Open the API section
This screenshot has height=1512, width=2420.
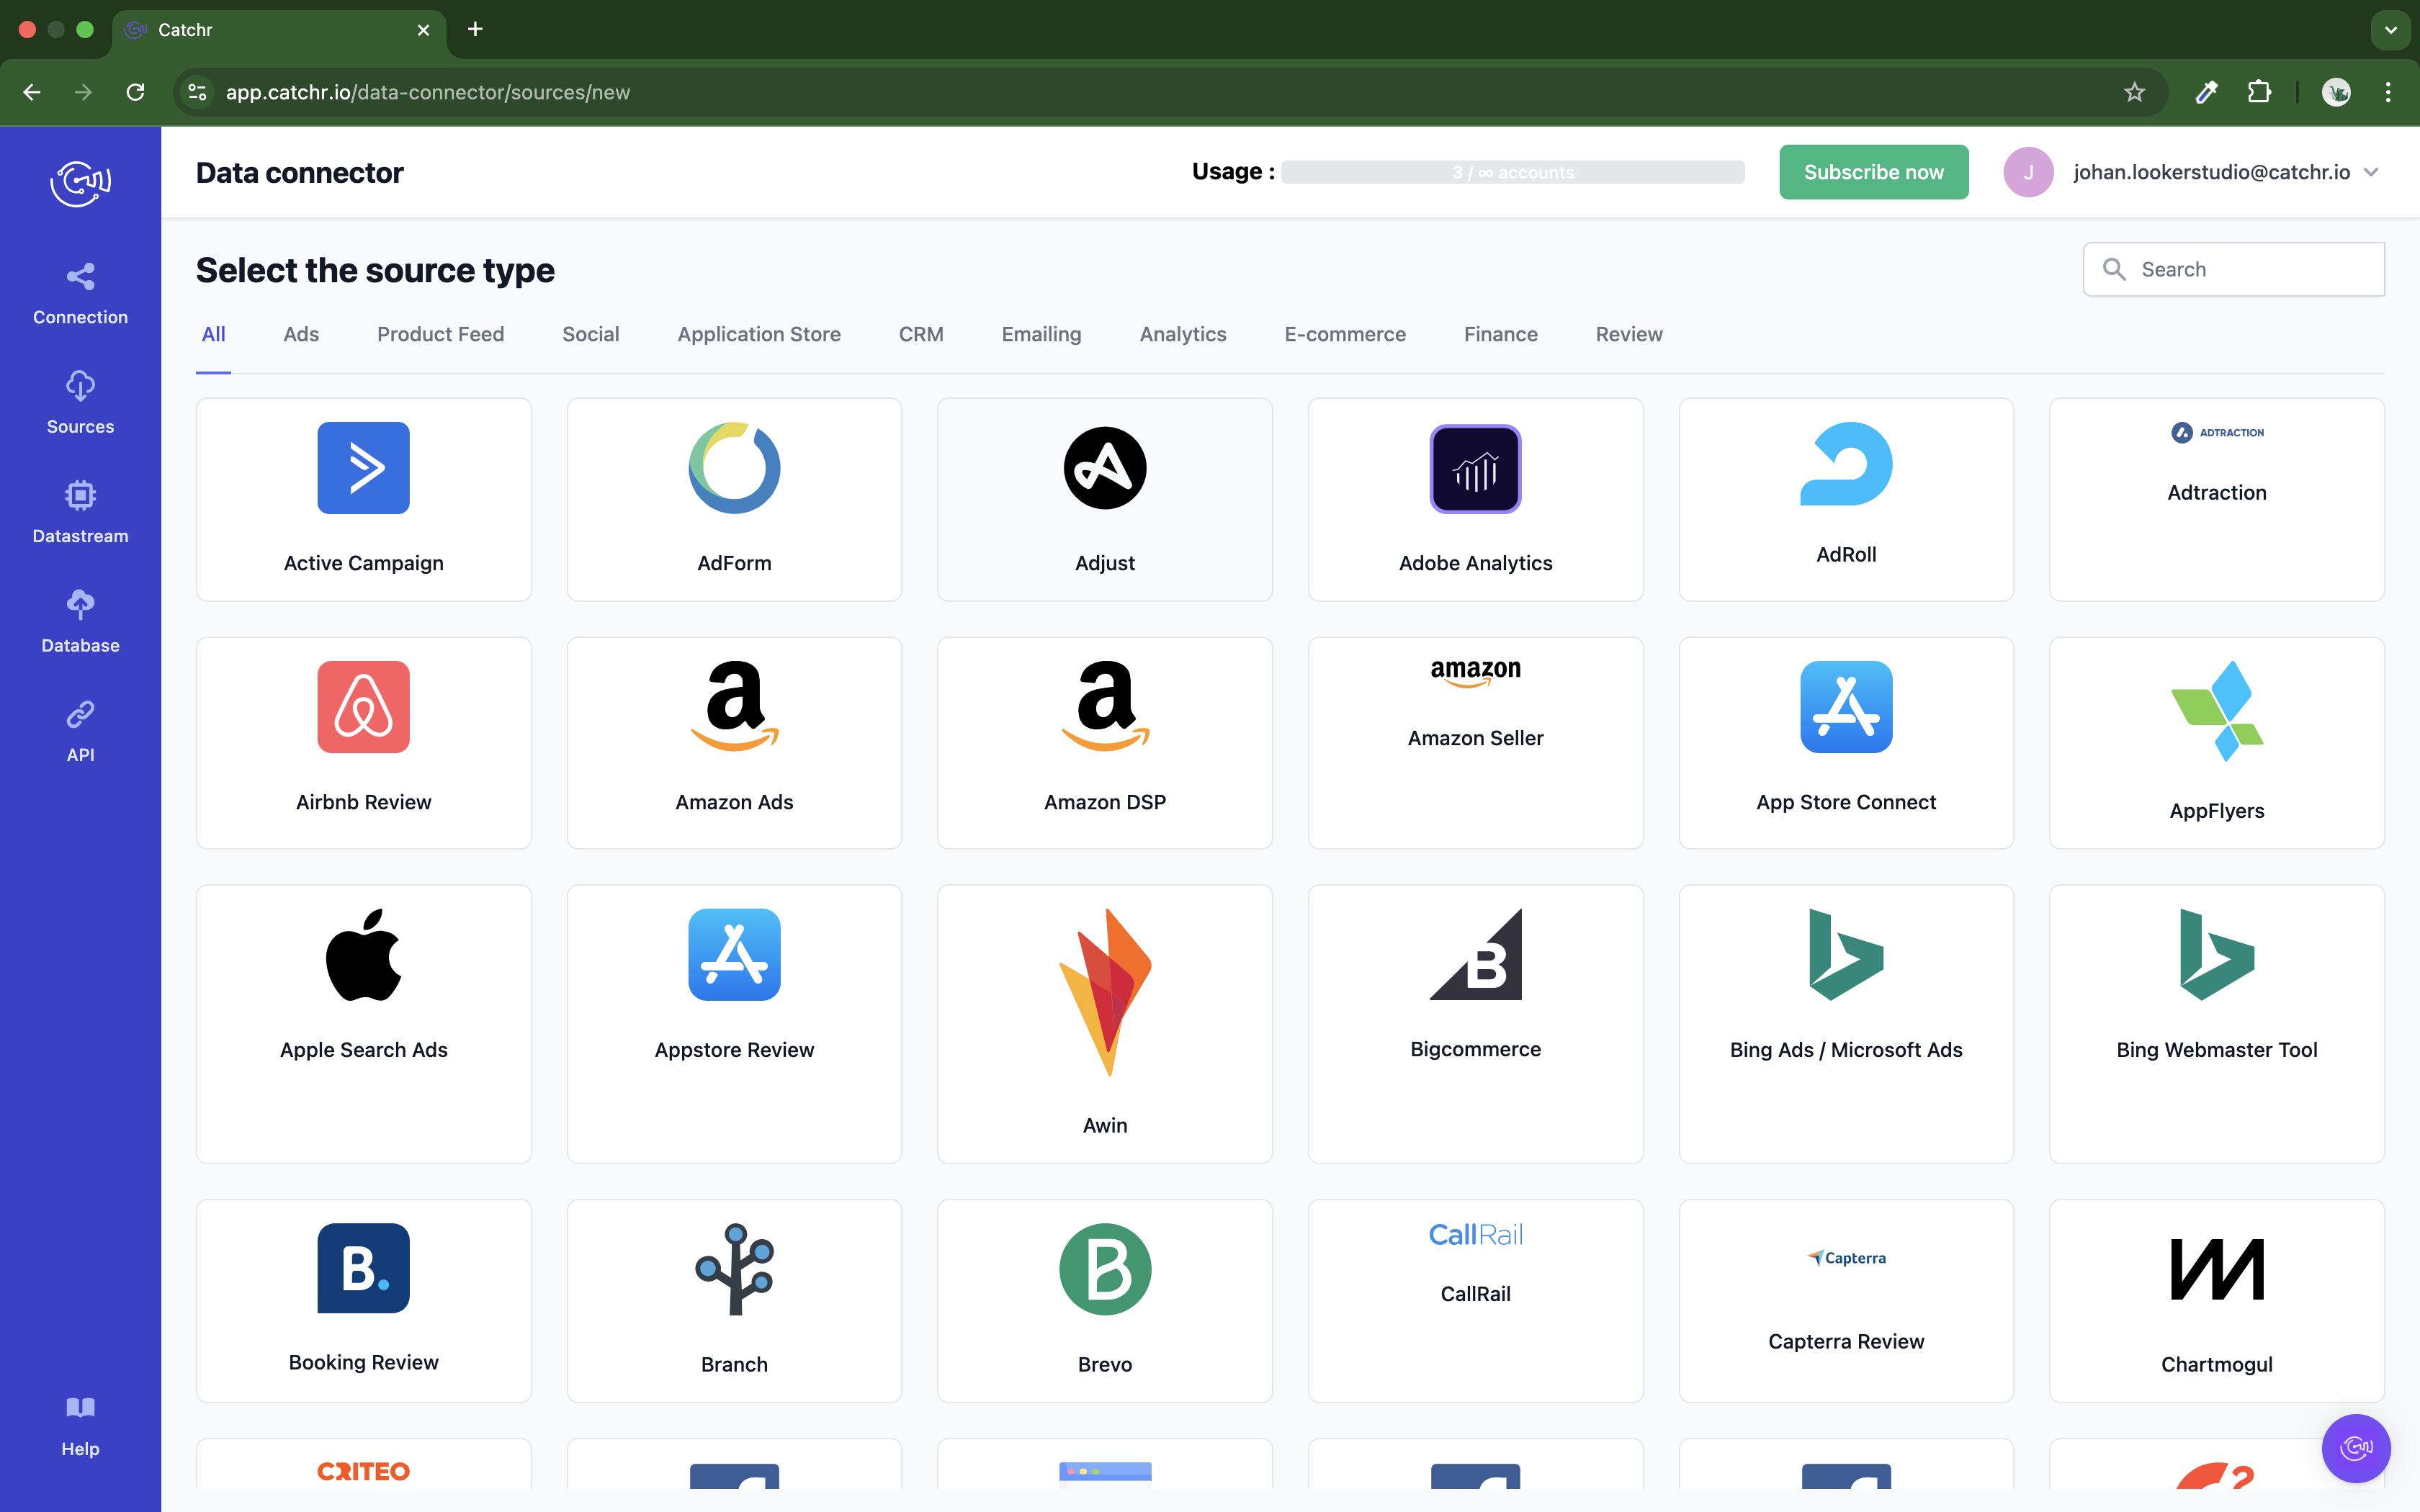80,732
